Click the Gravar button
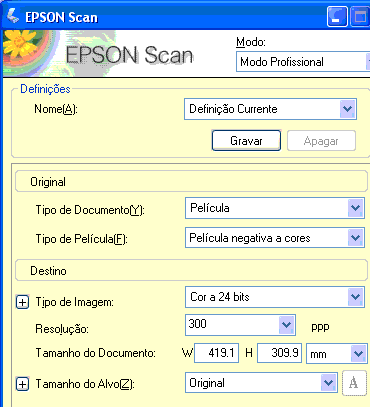 click(246, 141)
